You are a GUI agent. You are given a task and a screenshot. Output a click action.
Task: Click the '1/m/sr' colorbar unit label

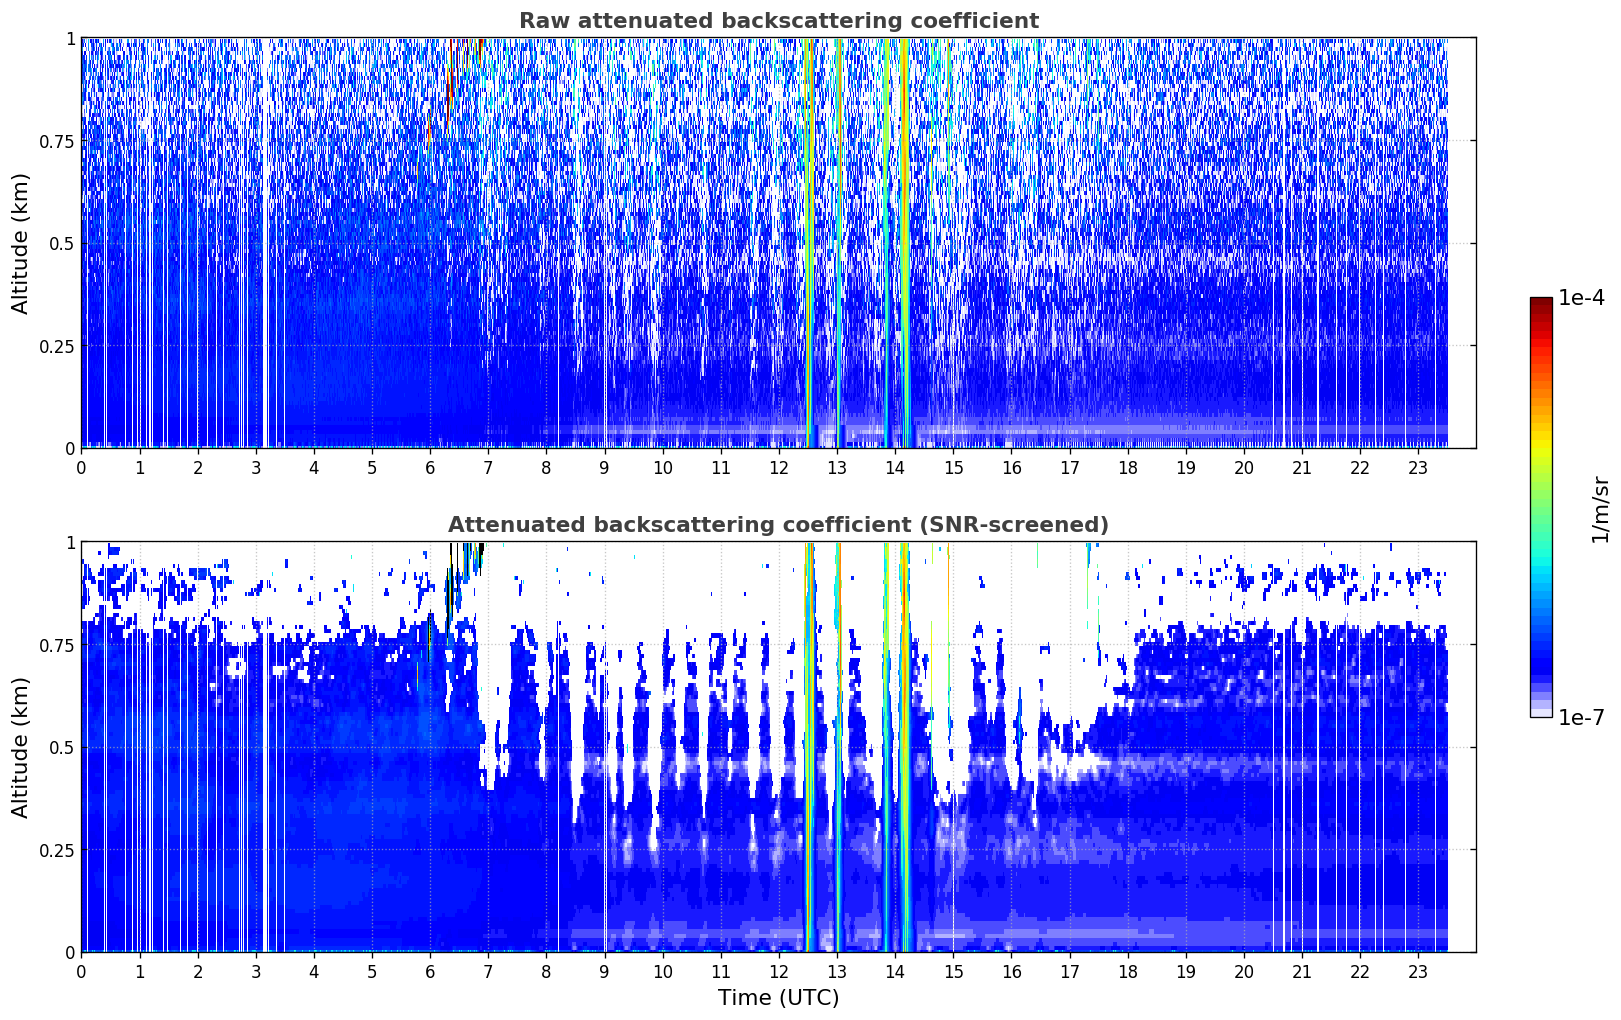tap(1601, 509)
